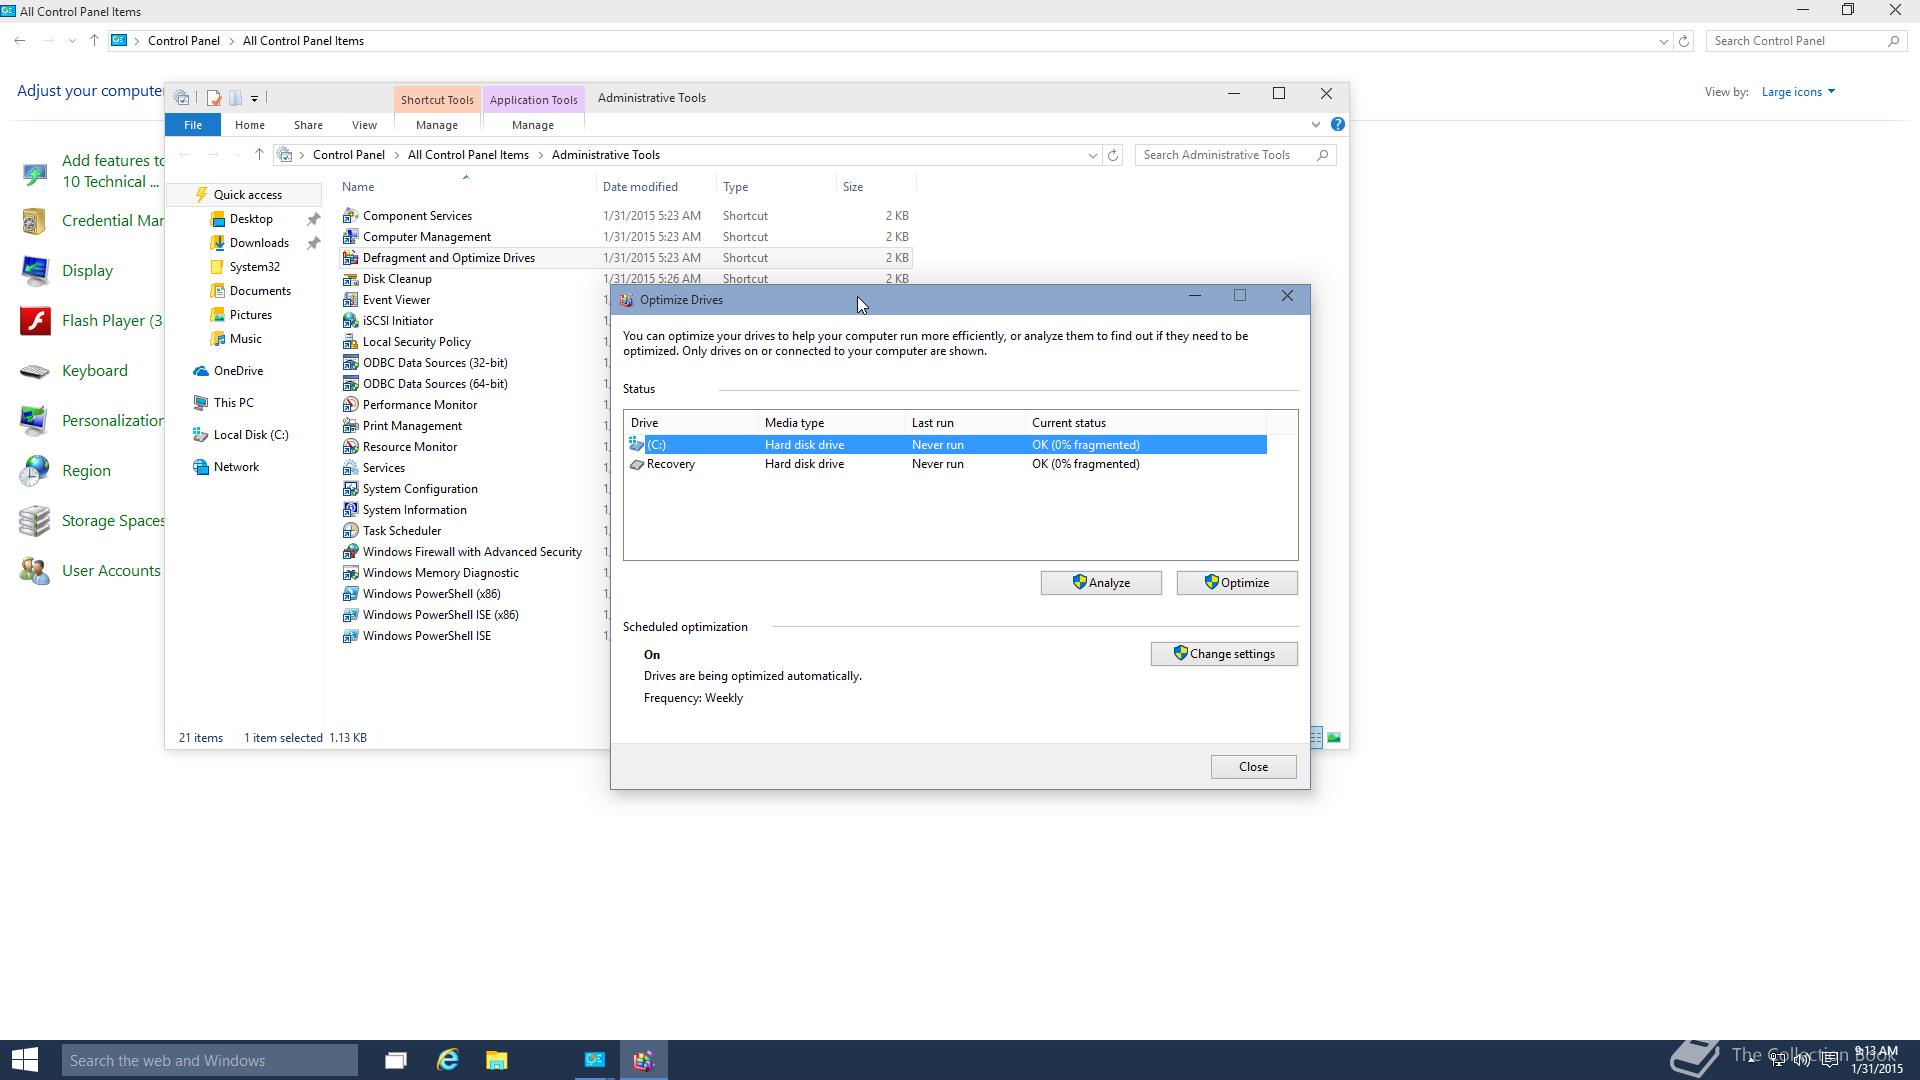
Task: Open Quick Access Toolbar customize dropdown
Action: (254, 98)
